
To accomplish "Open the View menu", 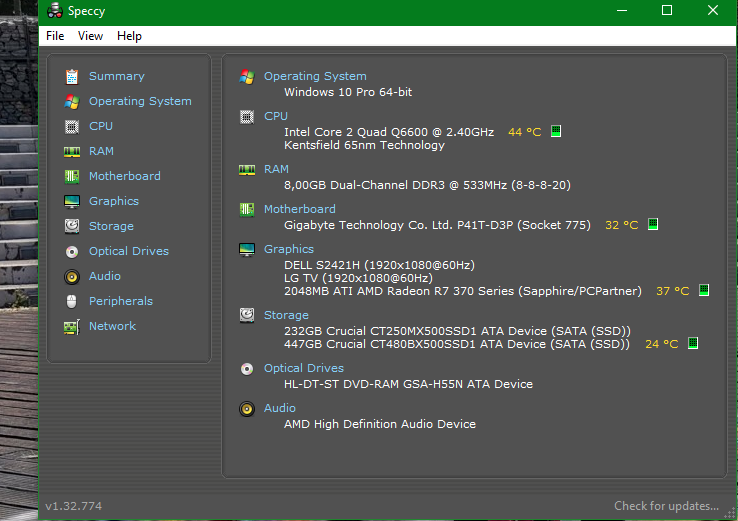I will tap(90, 36).
